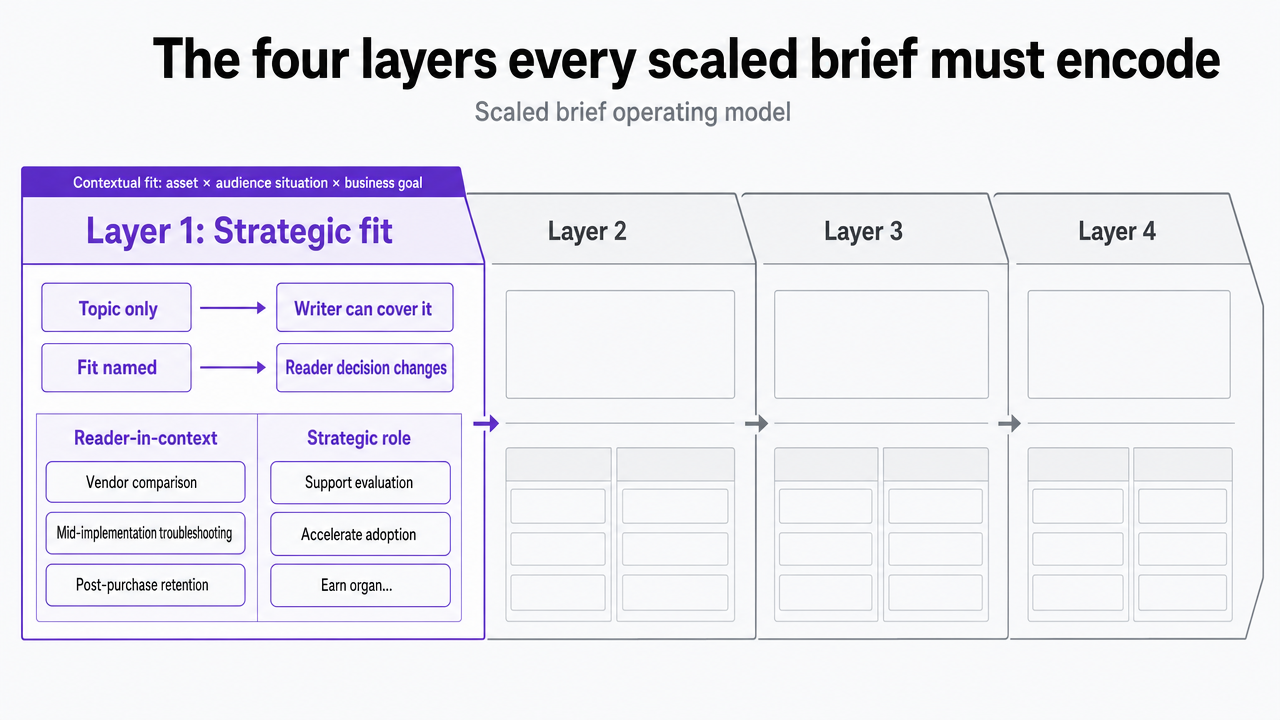Select the Fit named box
The image size is (1280, 720).
coord(116,367)
